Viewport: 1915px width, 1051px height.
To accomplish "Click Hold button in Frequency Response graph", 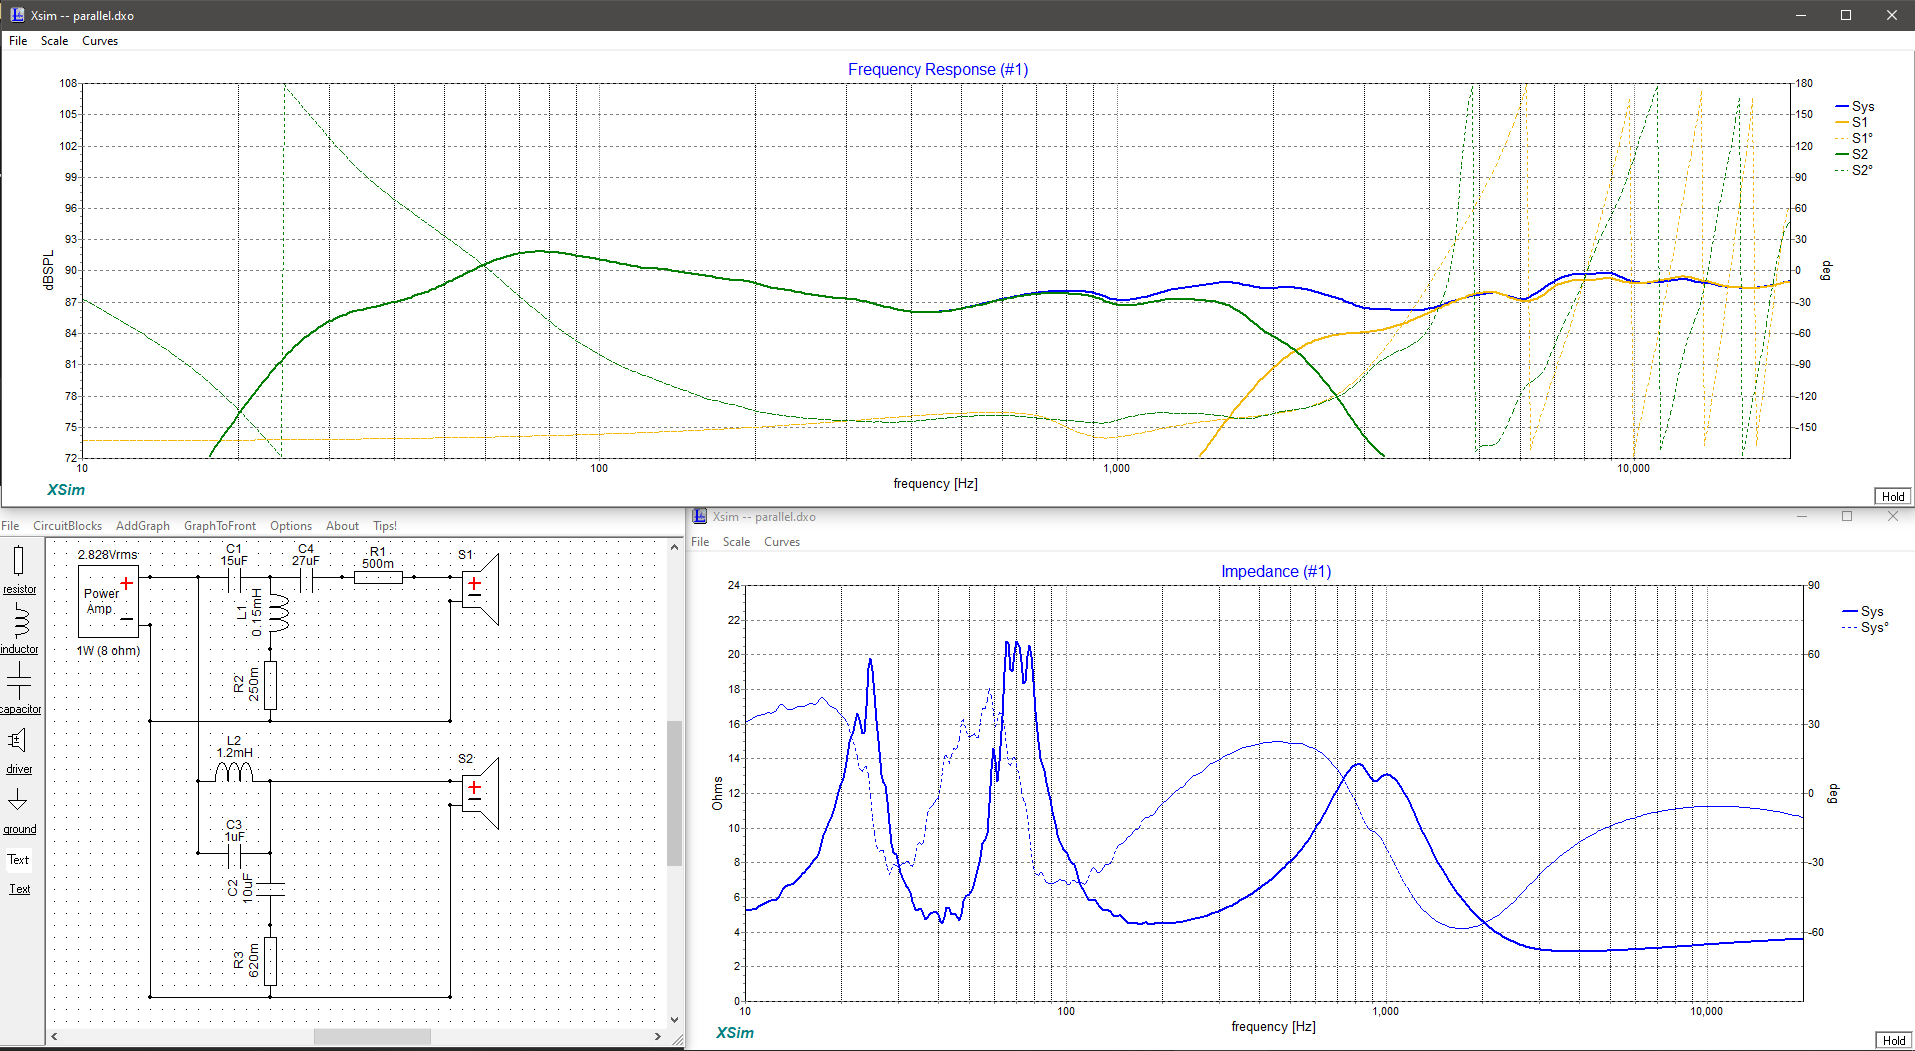I will click(x=1893, y=497).
